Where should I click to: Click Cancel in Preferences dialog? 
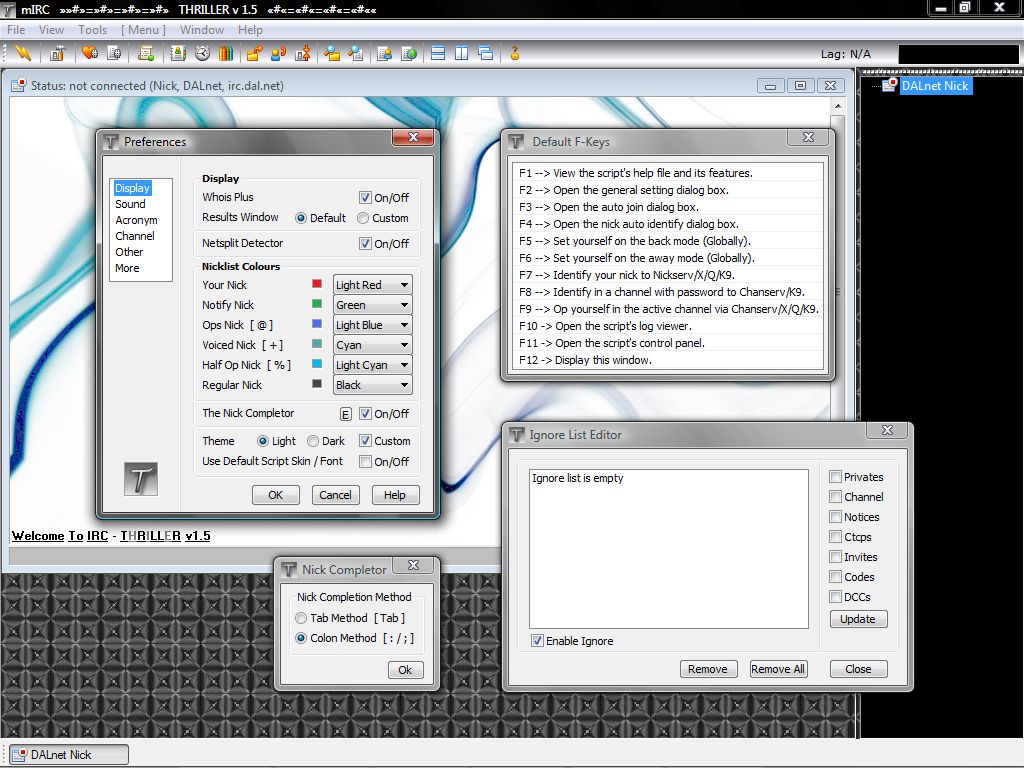[336, 495]
